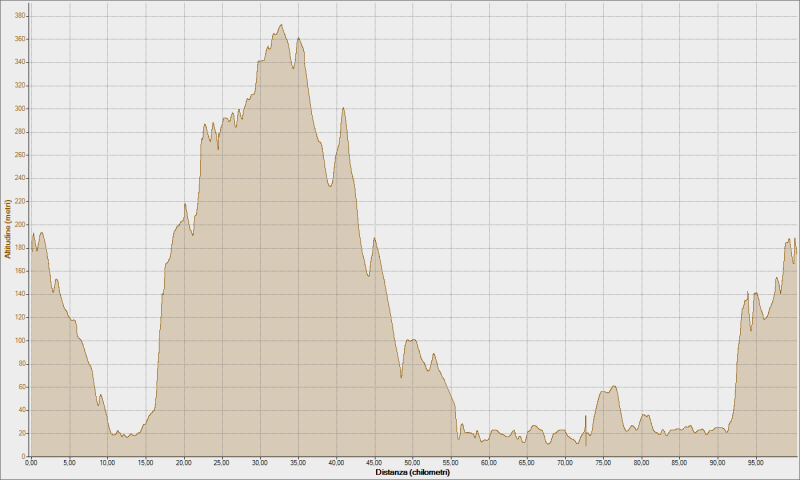Click the 75,00 distance axis label
This screenshot has width=800, height=480.
click(603, 463)
